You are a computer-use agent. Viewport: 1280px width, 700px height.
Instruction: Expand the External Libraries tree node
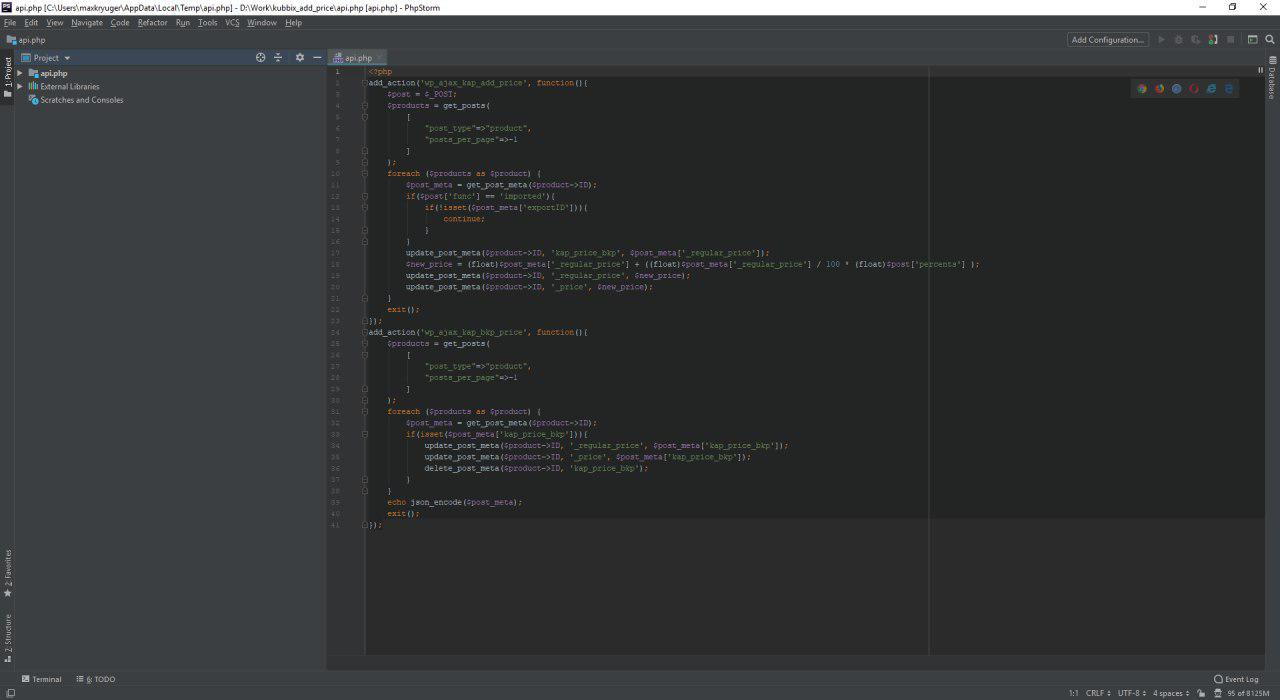tap(19, 86)
